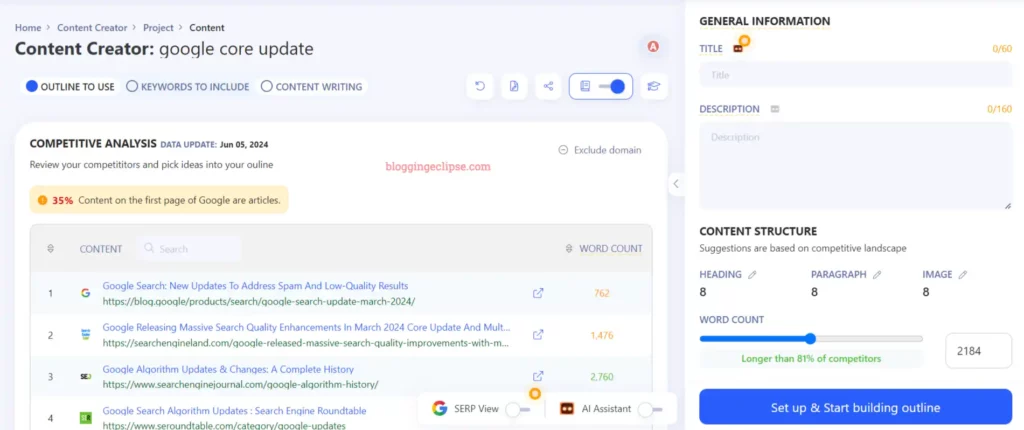Click the Title input field
Screen dimensions: 1024x430
(x=856, y=74)
